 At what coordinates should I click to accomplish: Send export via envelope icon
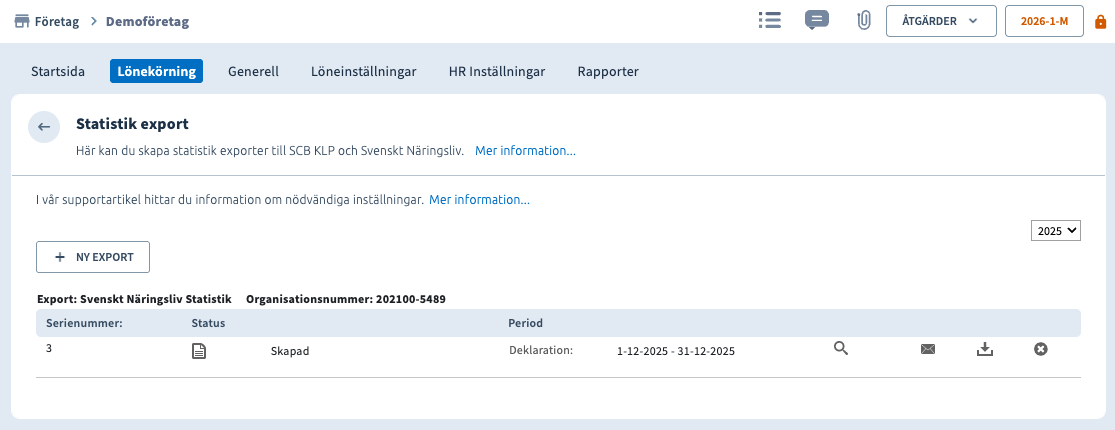(x=928, y=349)
